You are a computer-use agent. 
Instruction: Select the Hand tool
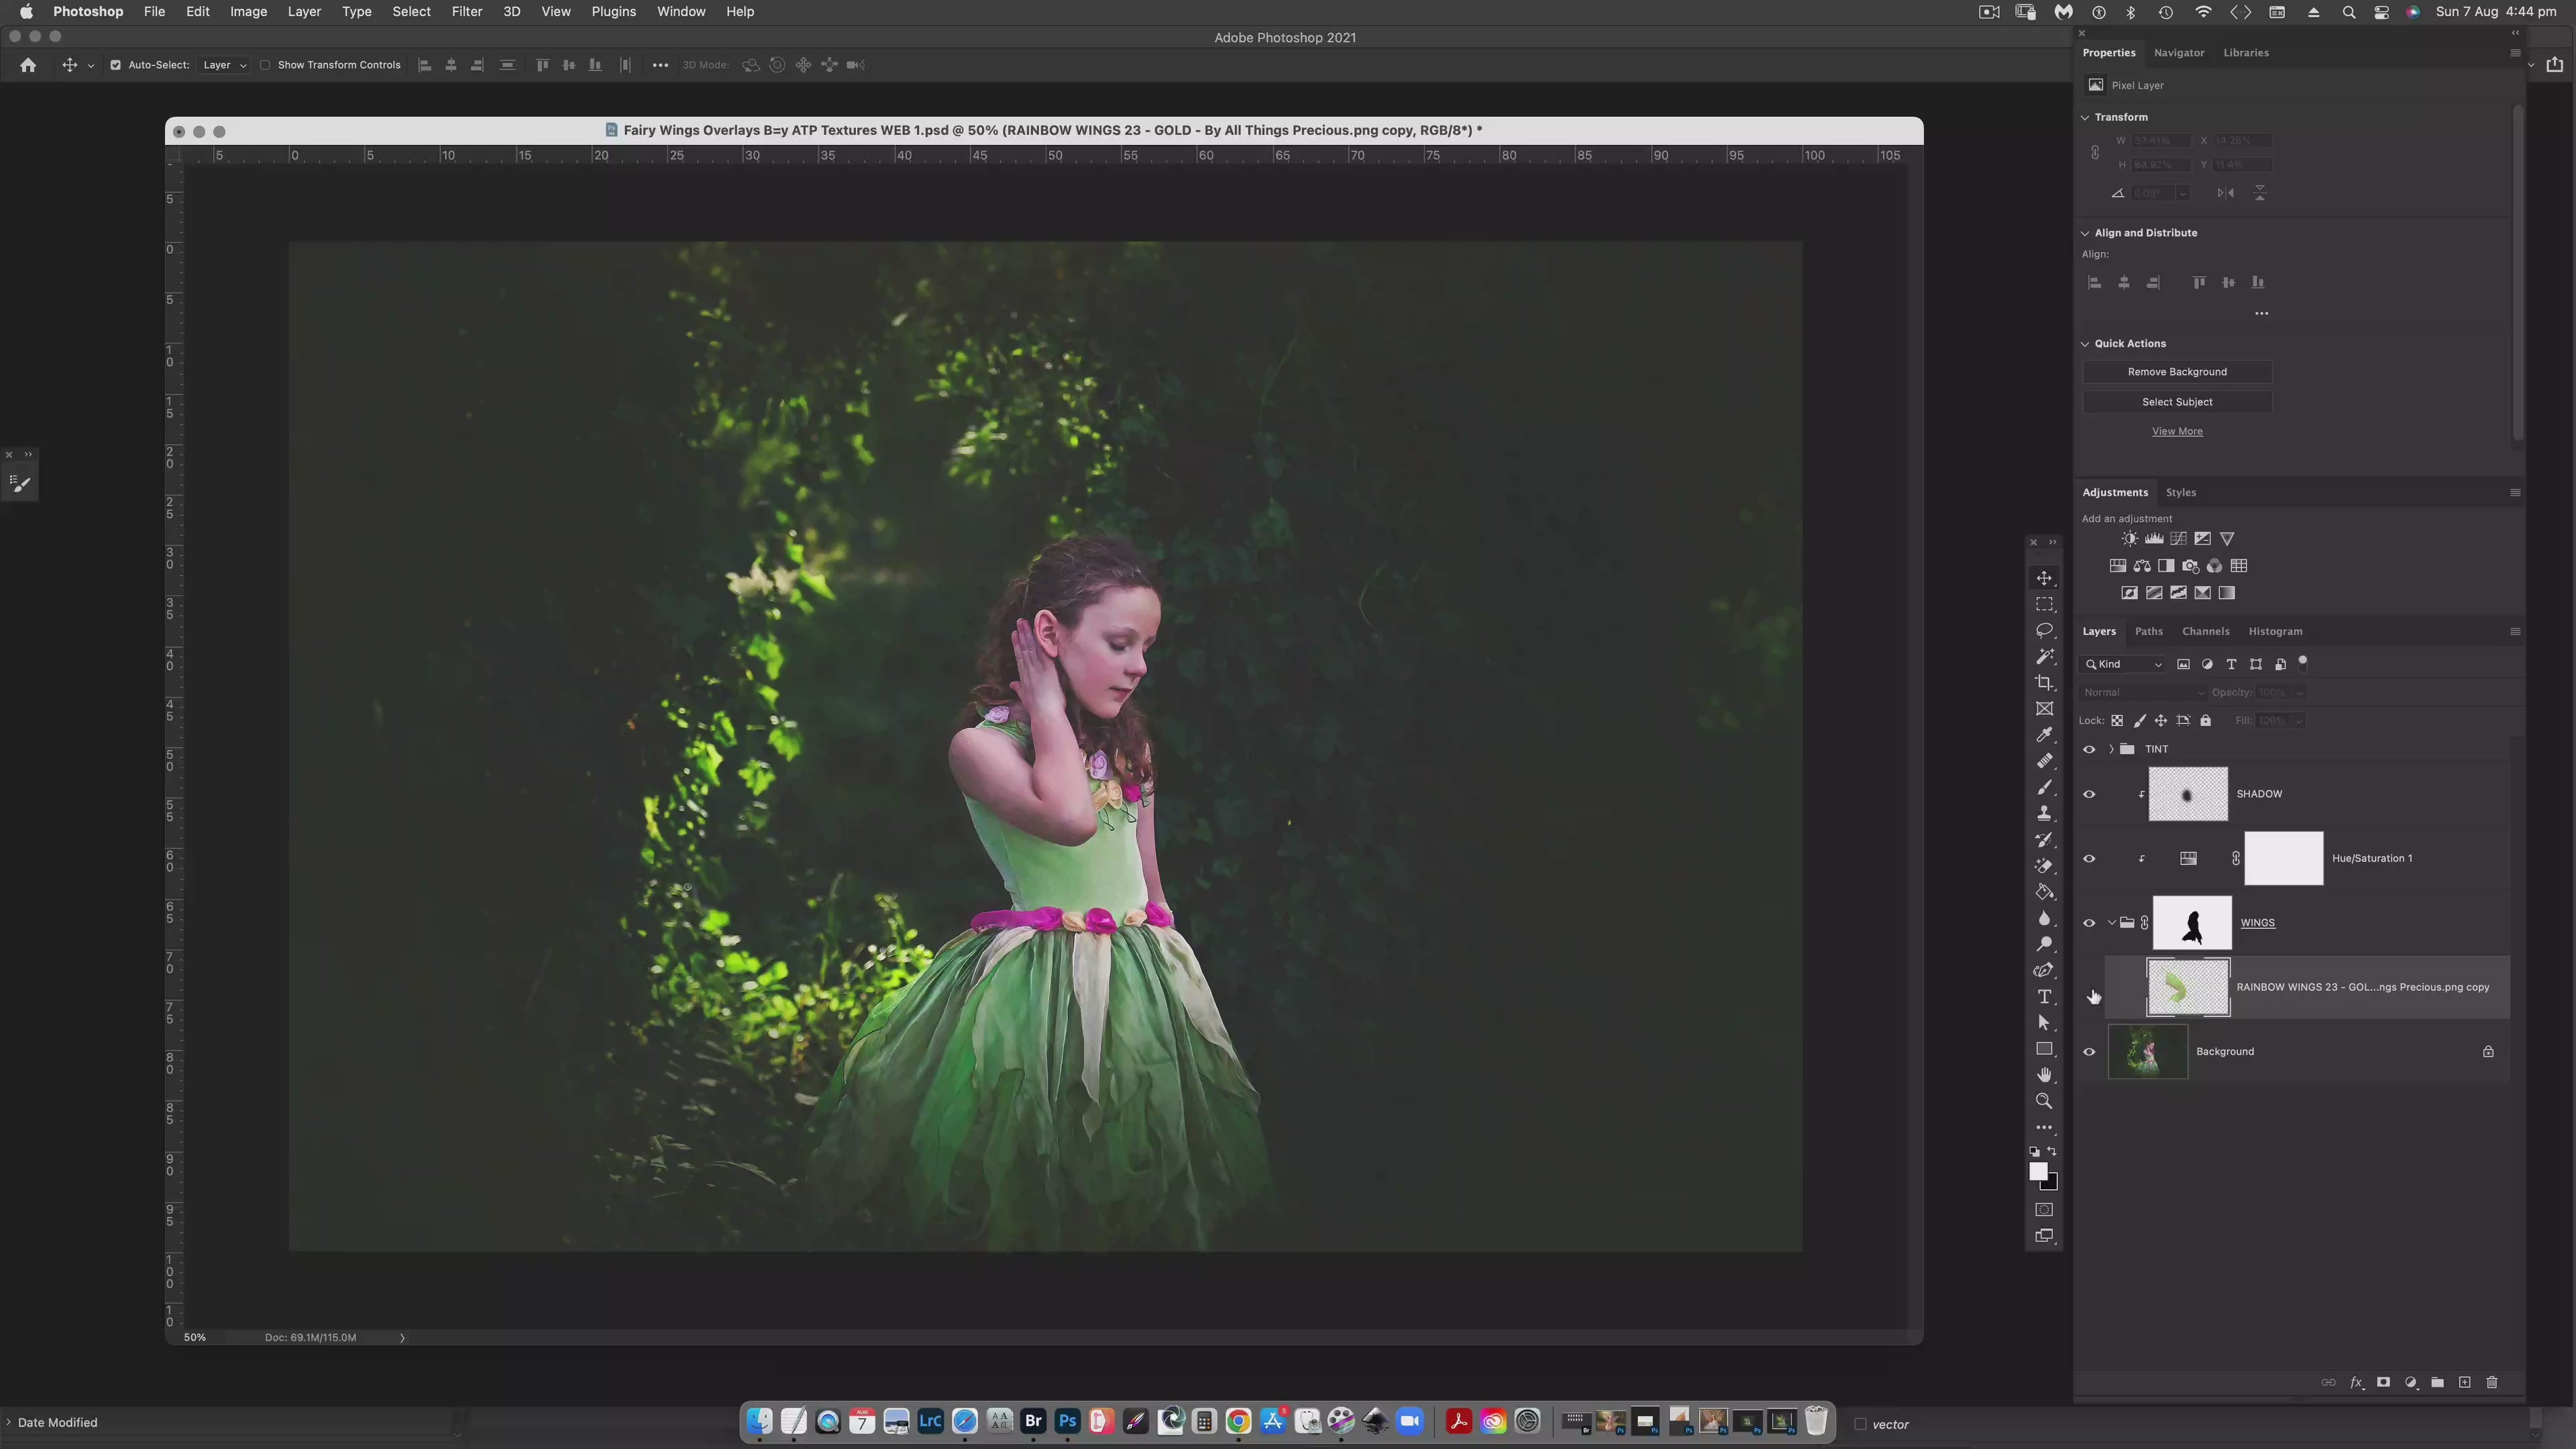pyautogui.click(x=2044, y=1075)
